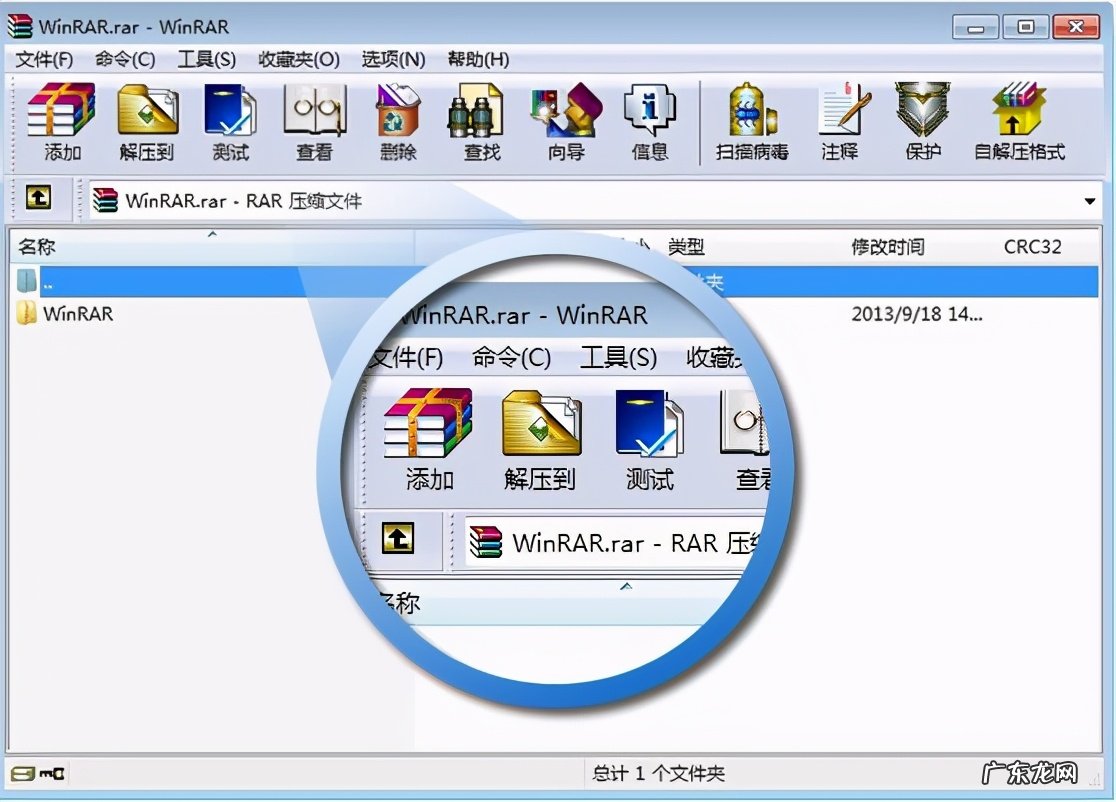
Task: Click the disk icon in status bar
Action: [x=23, y=774]
